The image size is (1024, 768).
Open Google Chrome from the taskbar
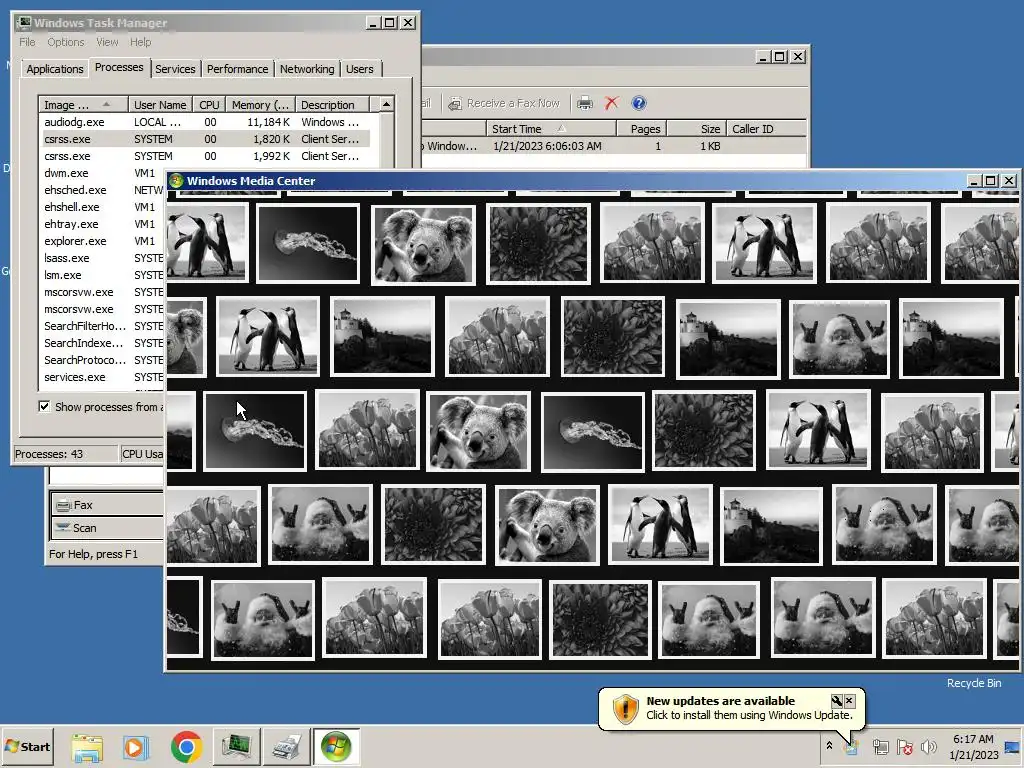(186, 747)
